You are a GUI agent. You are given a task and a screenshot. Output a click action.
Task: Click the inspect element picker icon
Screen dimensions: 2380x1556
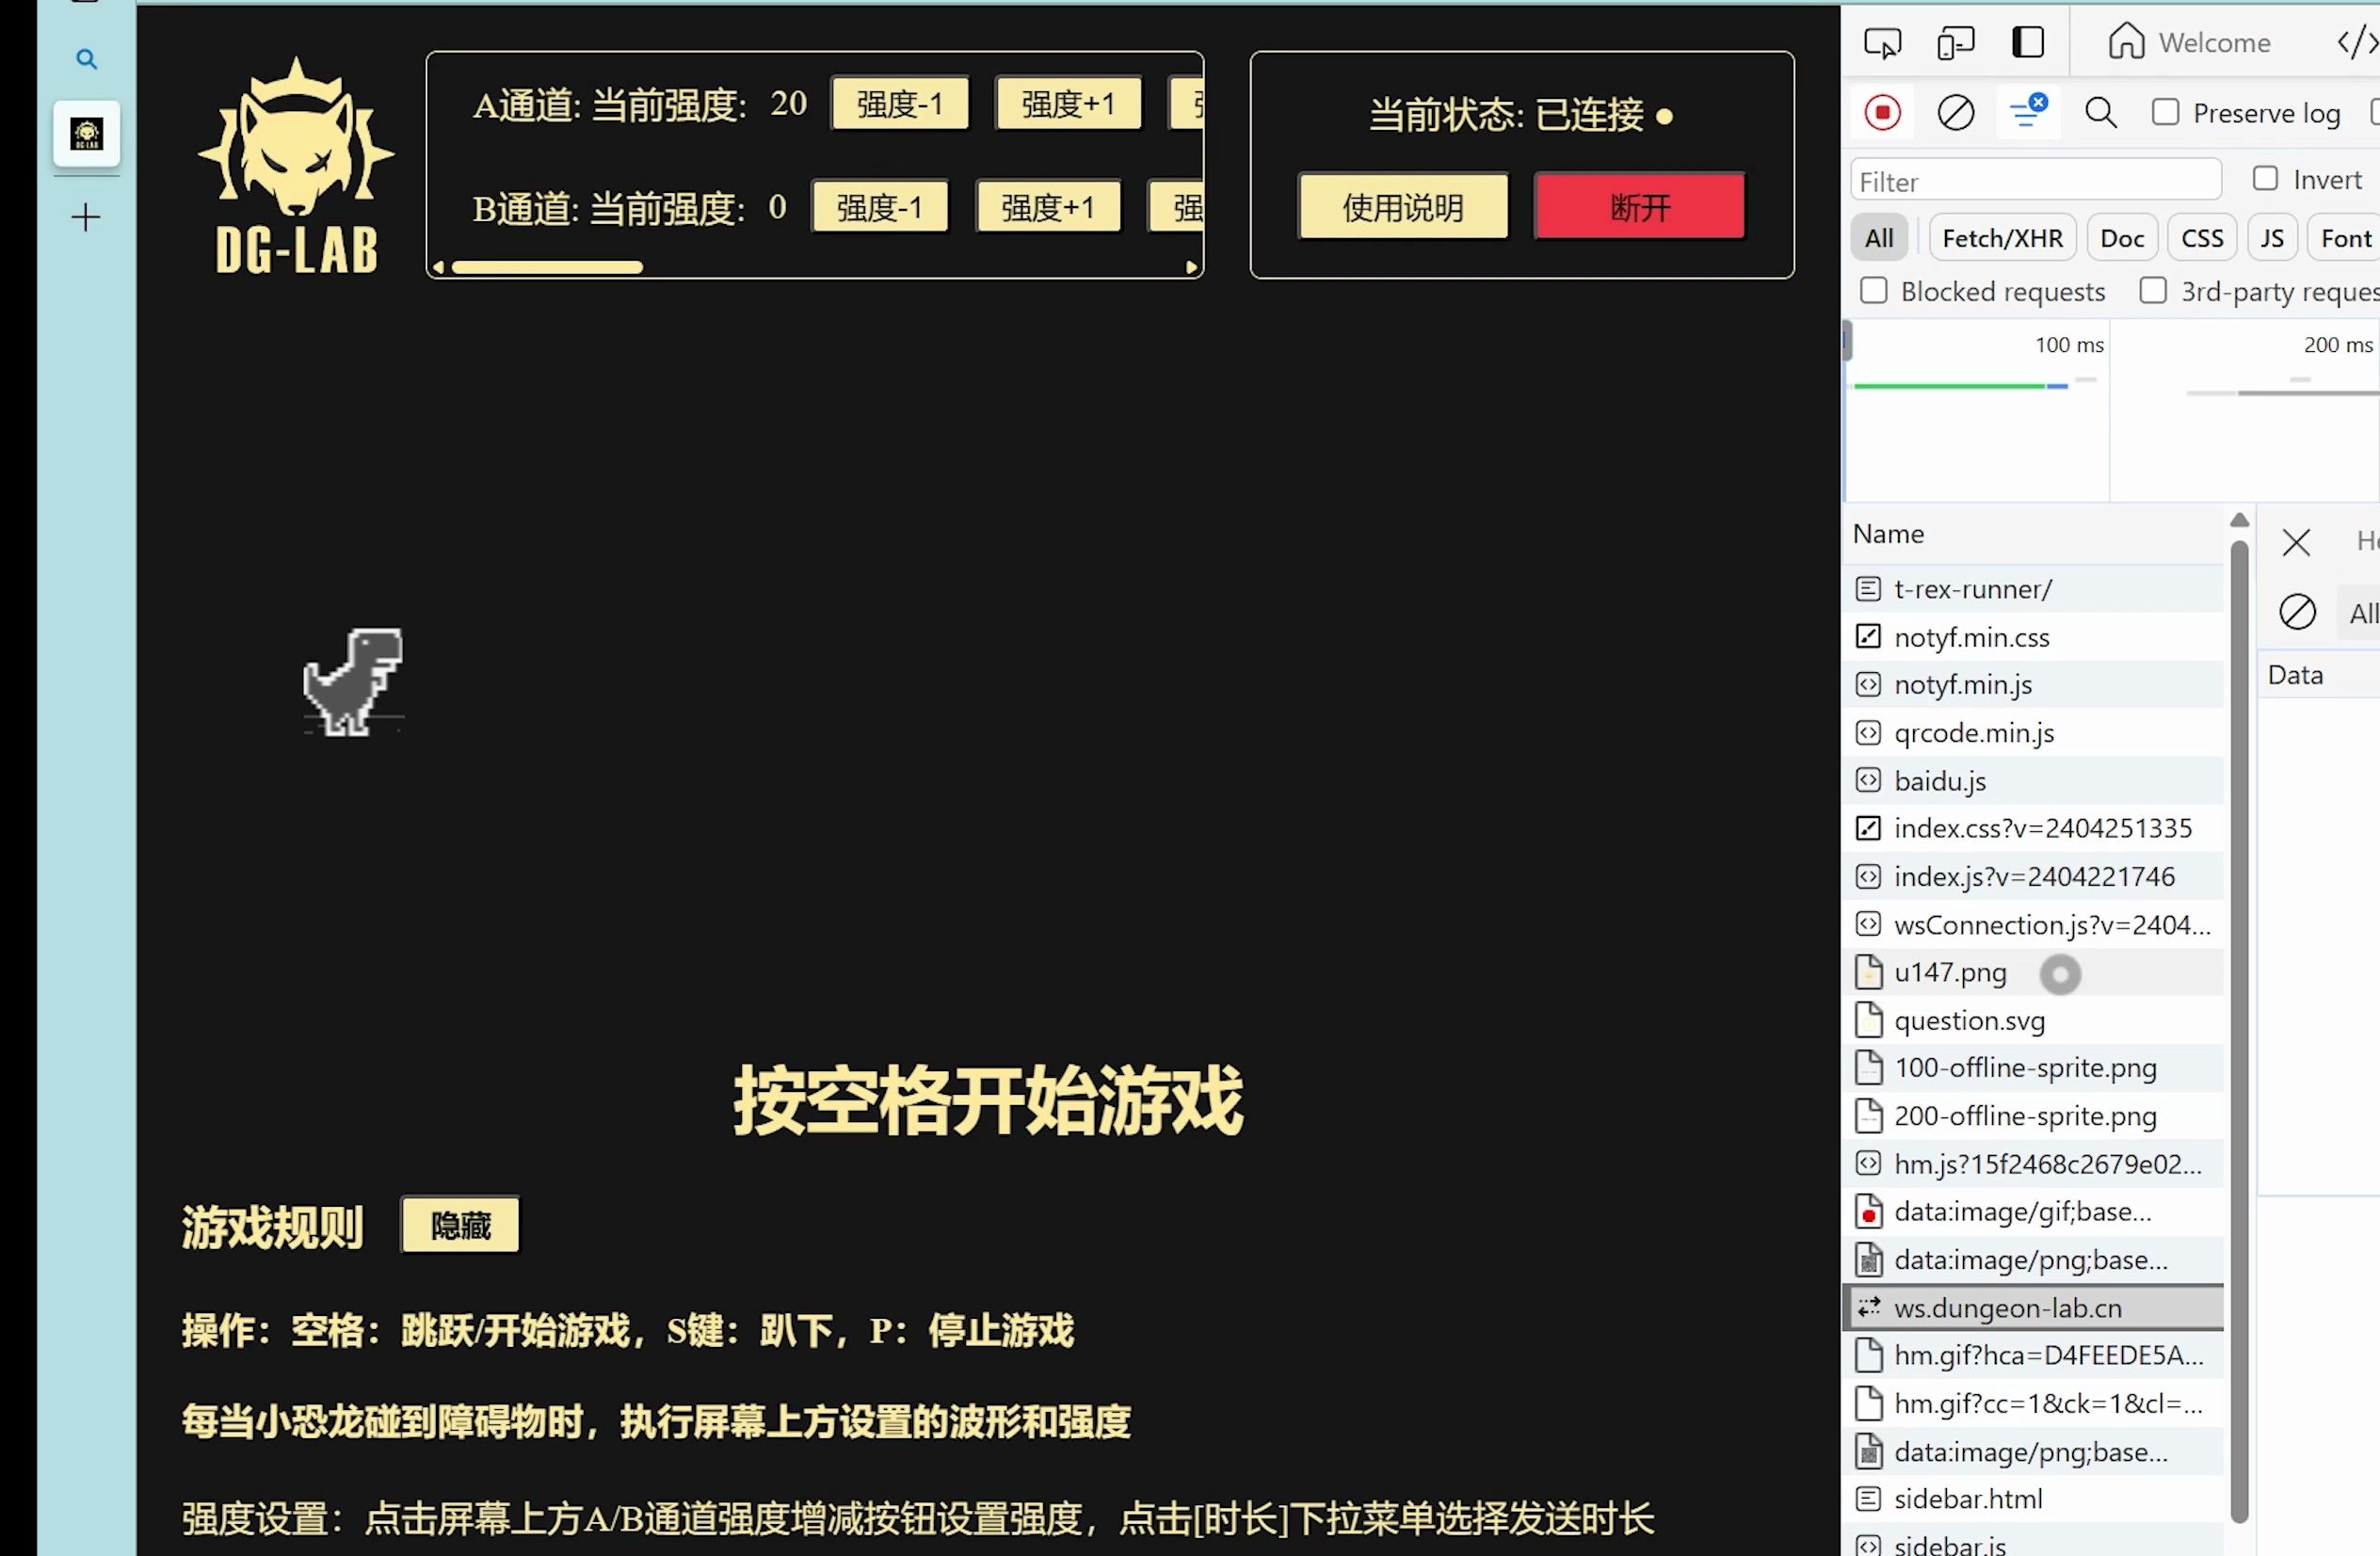click(1882, 43)
